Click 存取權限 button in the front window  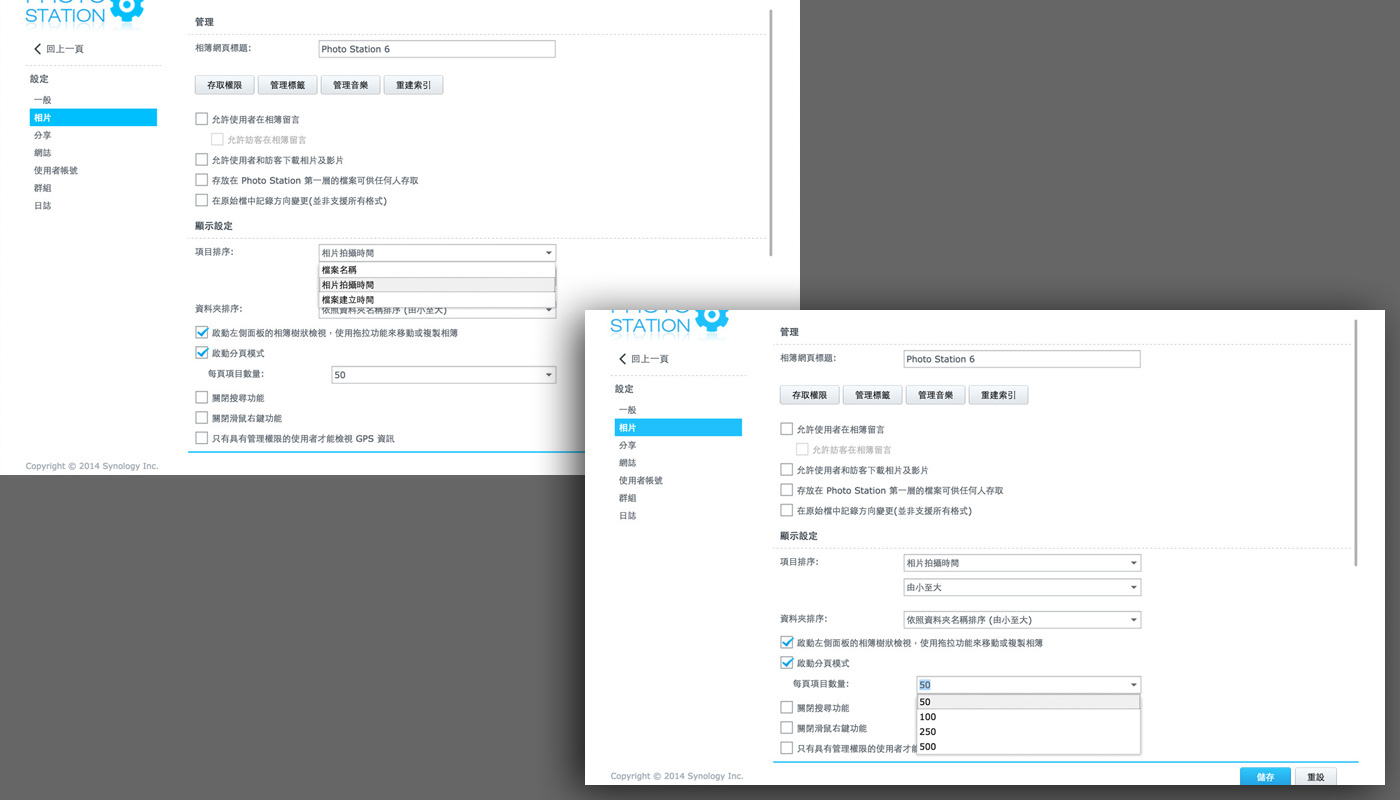click(809, 395)
